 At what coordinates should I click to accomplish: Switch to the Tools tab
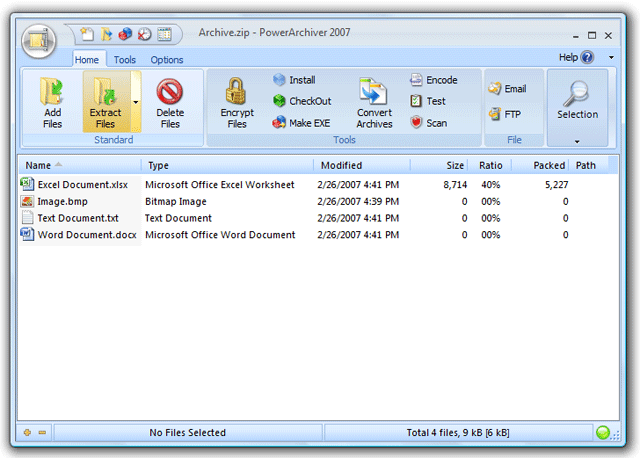click(124, 60)
